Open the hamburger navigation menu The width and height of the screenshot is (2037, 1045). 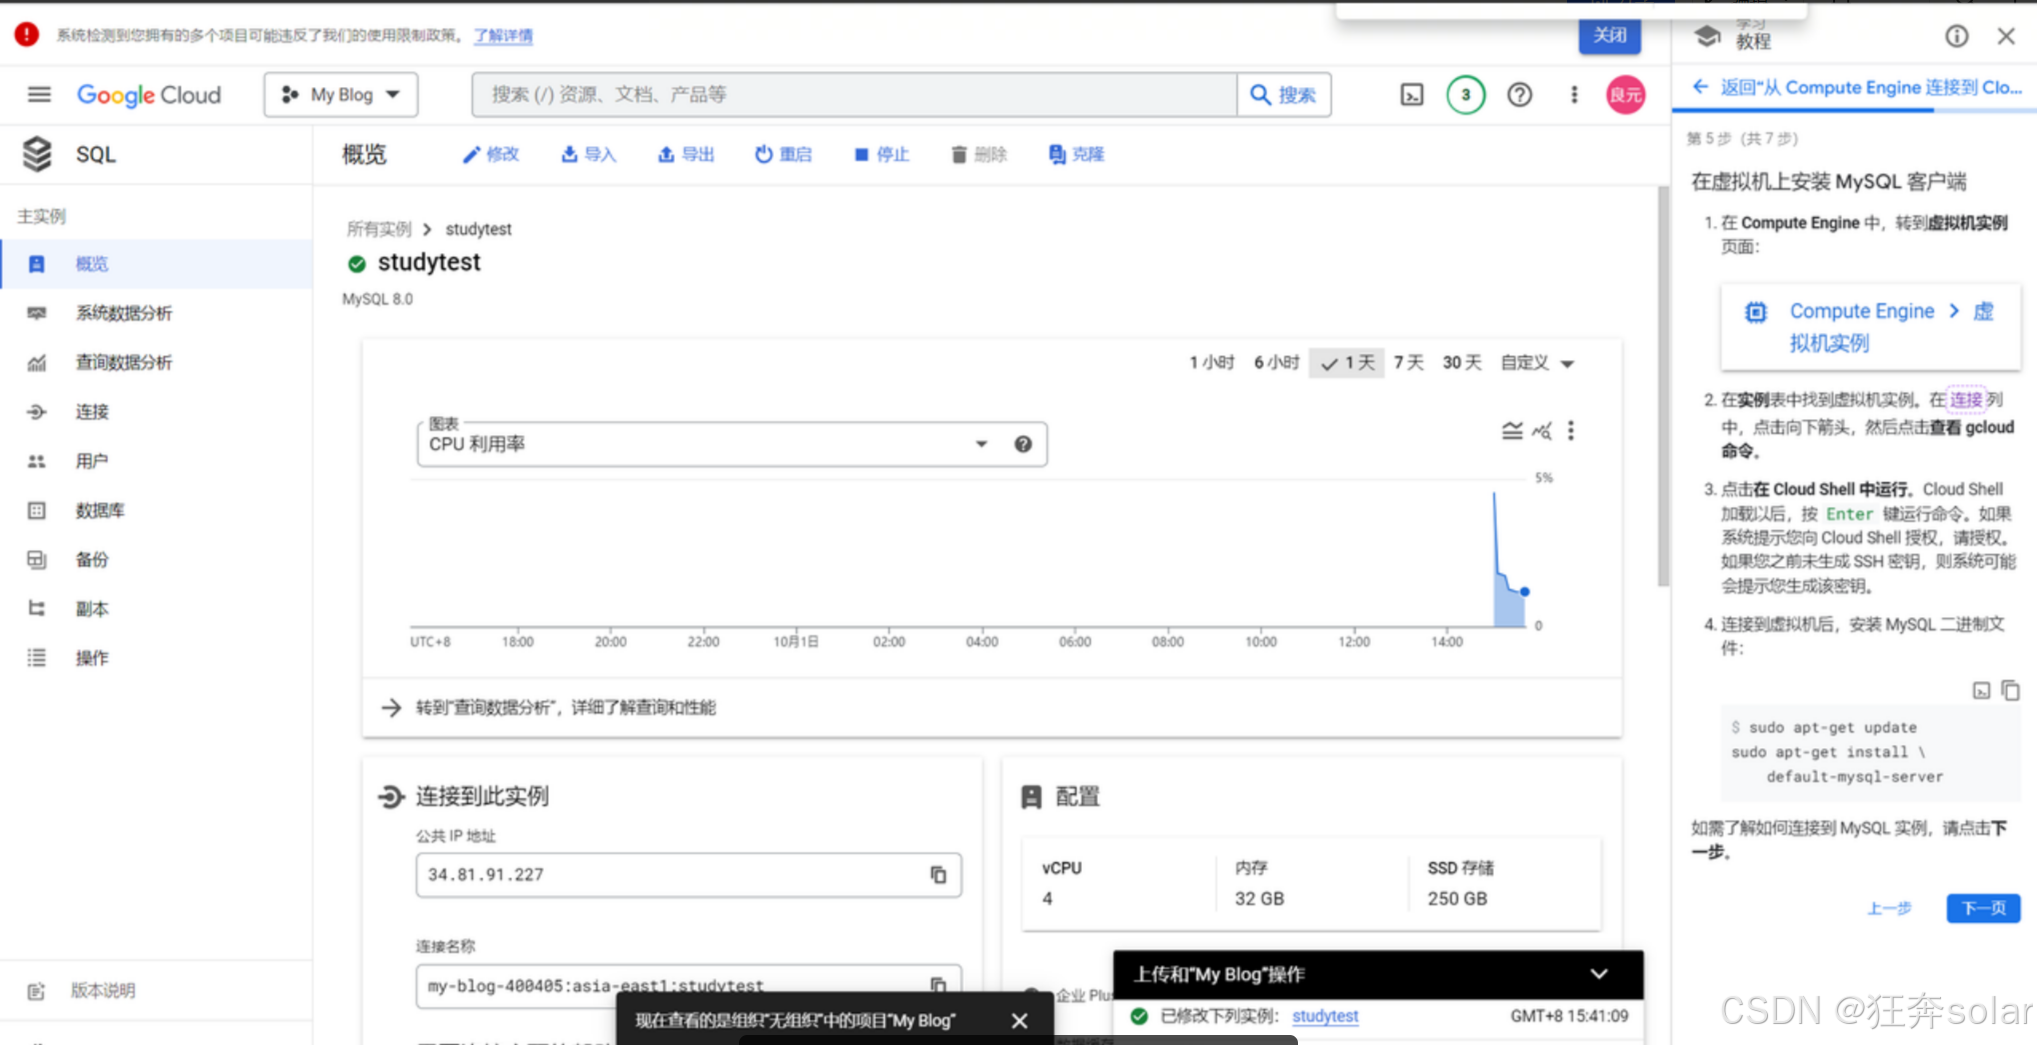pyautogui.click(x=39, y=94)
